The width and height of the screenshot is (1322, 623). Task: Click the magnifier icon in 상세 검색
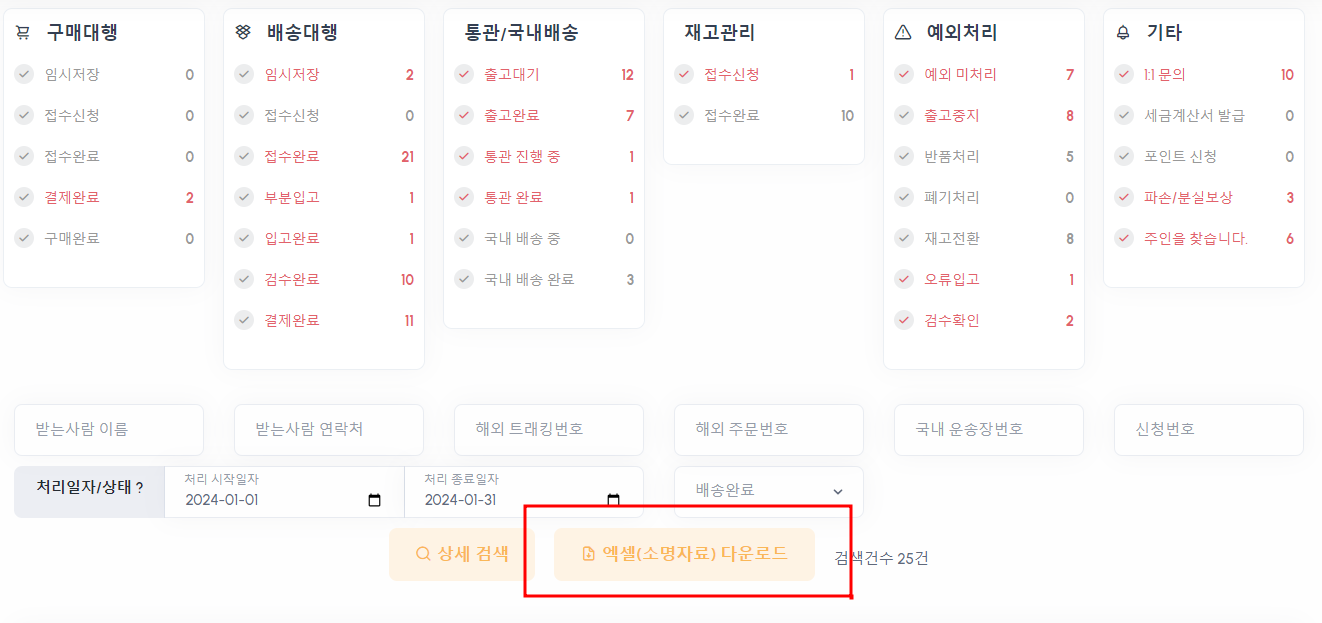click(x=423, y=554)
